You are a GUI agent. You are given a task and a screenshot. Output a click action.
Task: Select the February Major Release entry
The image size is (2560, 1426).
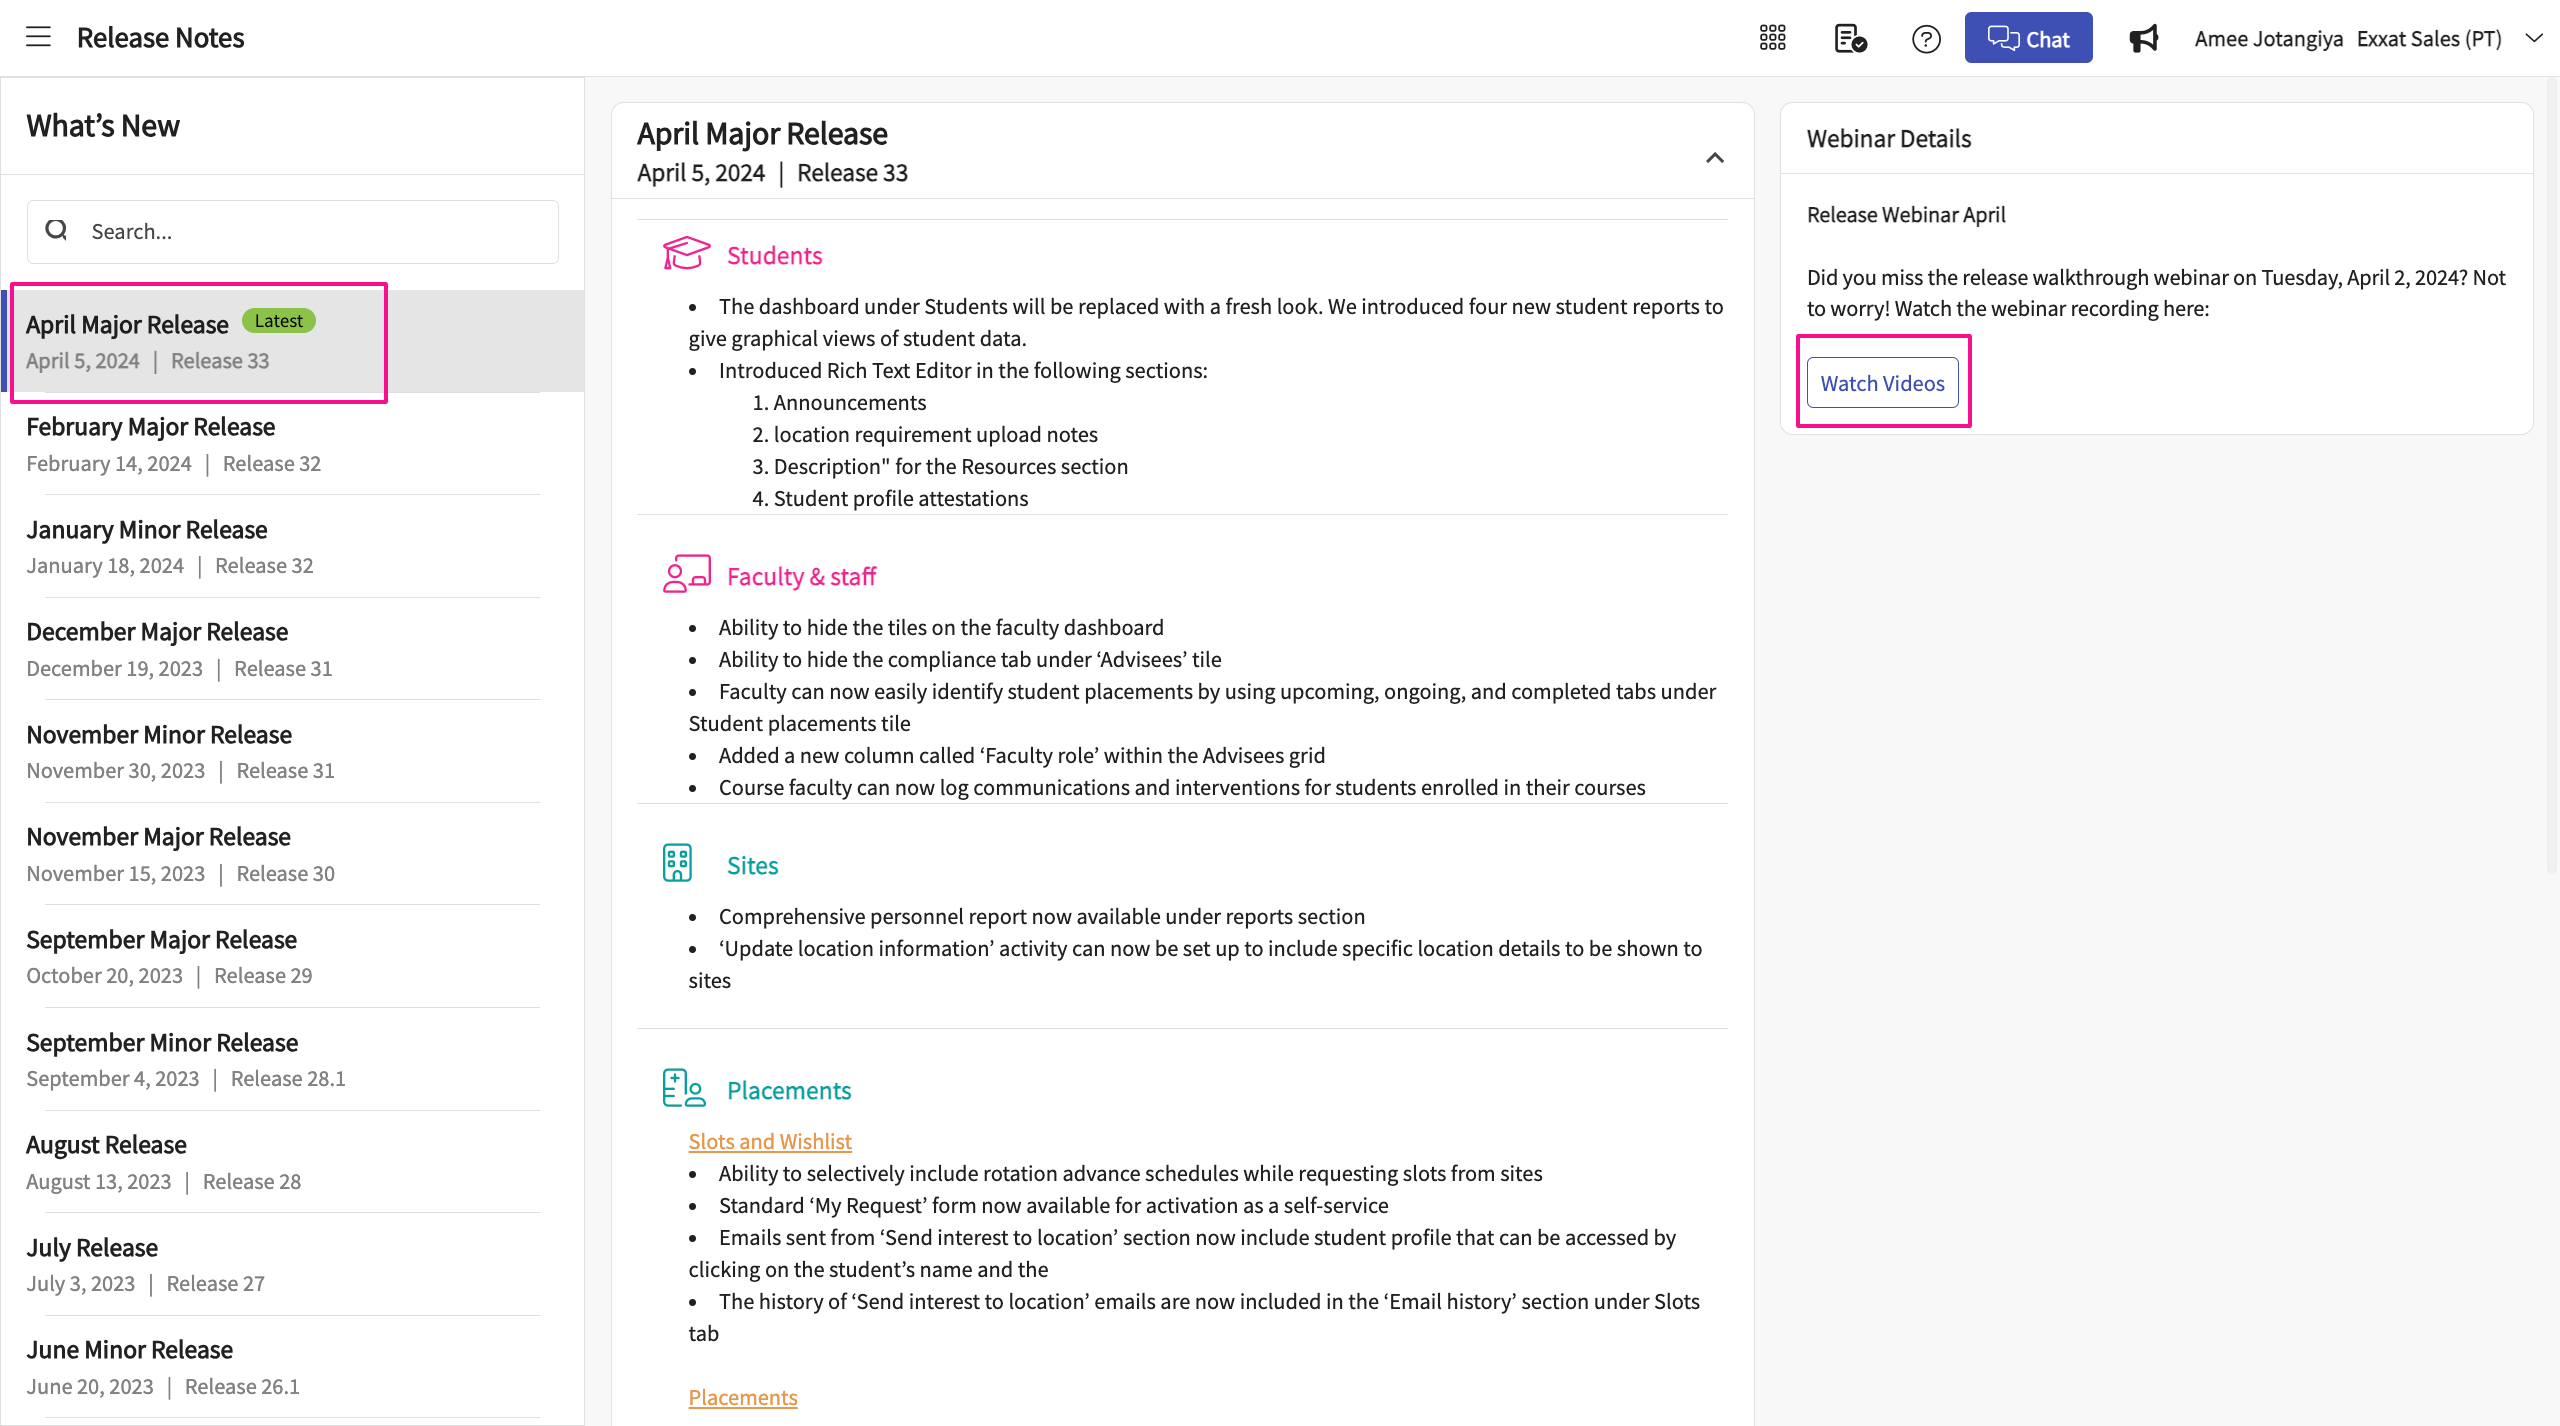pos(150,426)
